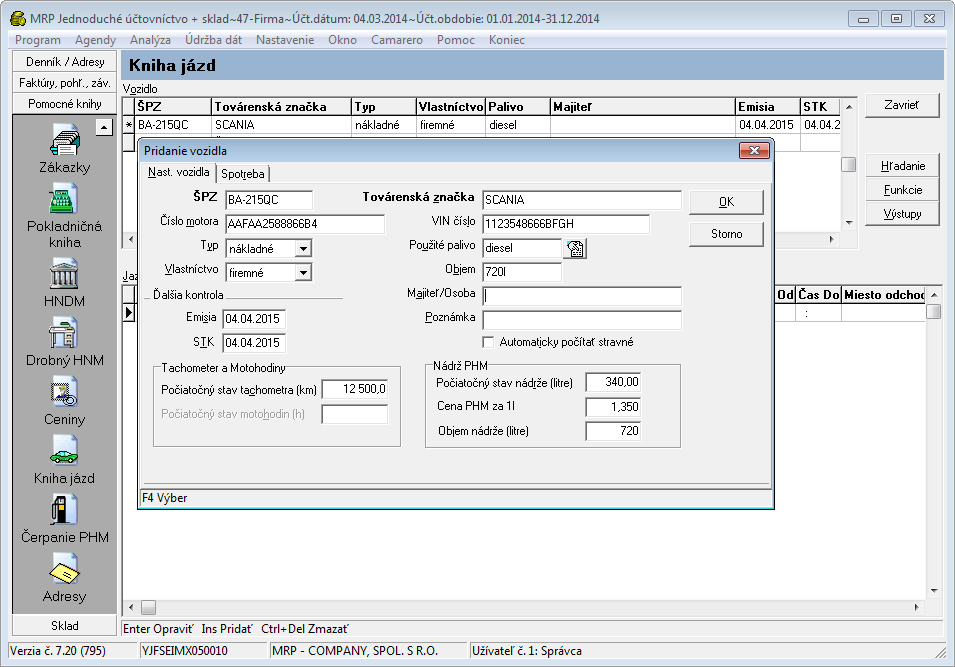Cancel with the Storno button
This screenshot has height=667, width=955.
726,234
